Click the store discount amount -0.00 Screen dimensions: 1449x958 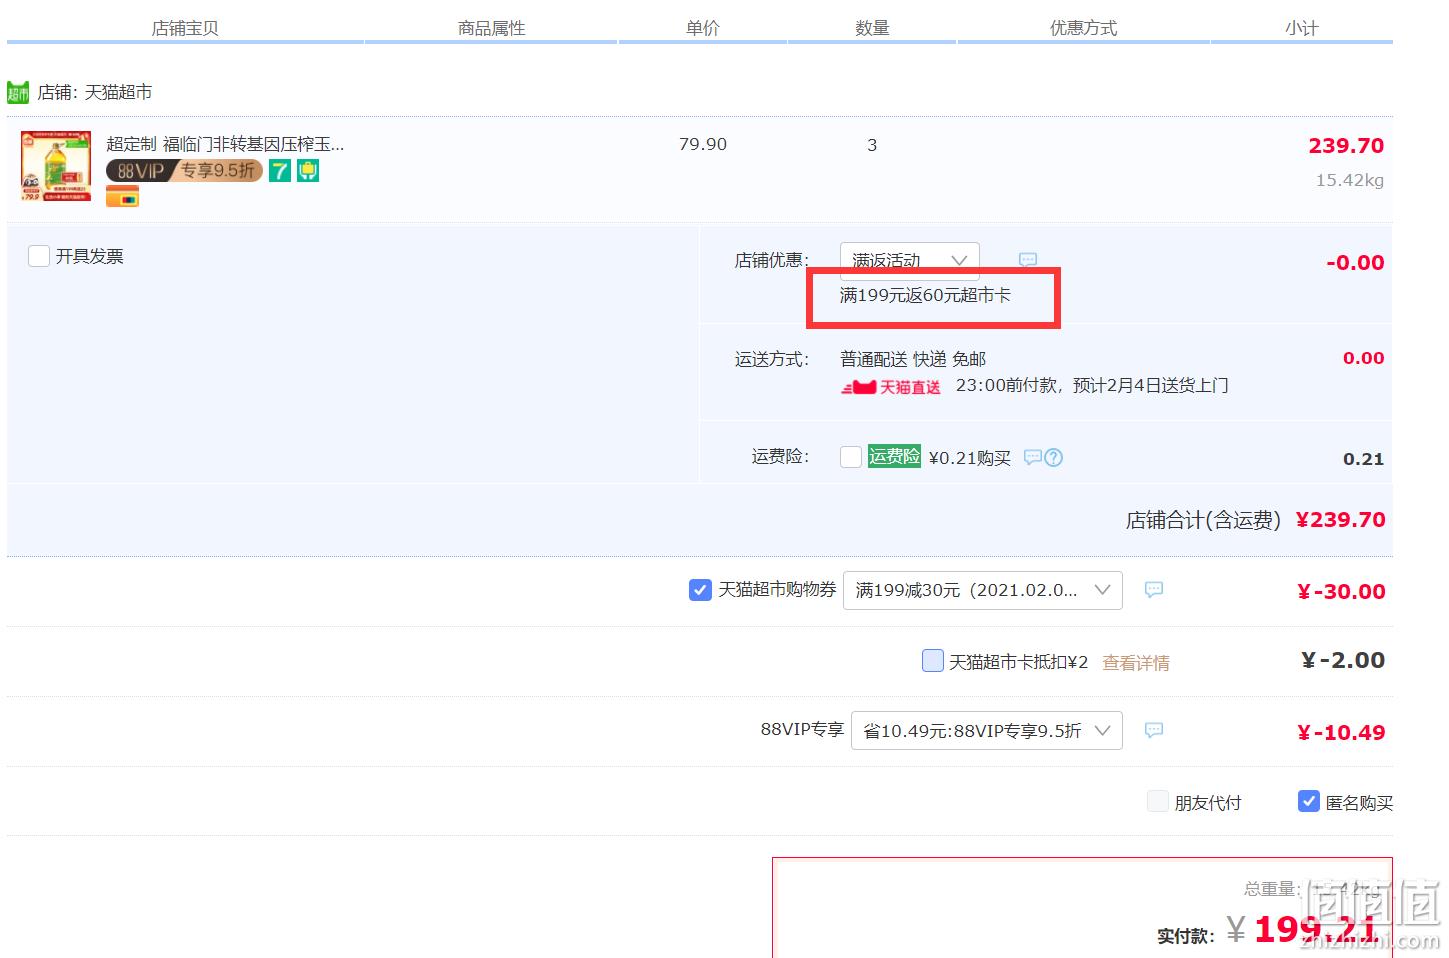pos(1355,263)
